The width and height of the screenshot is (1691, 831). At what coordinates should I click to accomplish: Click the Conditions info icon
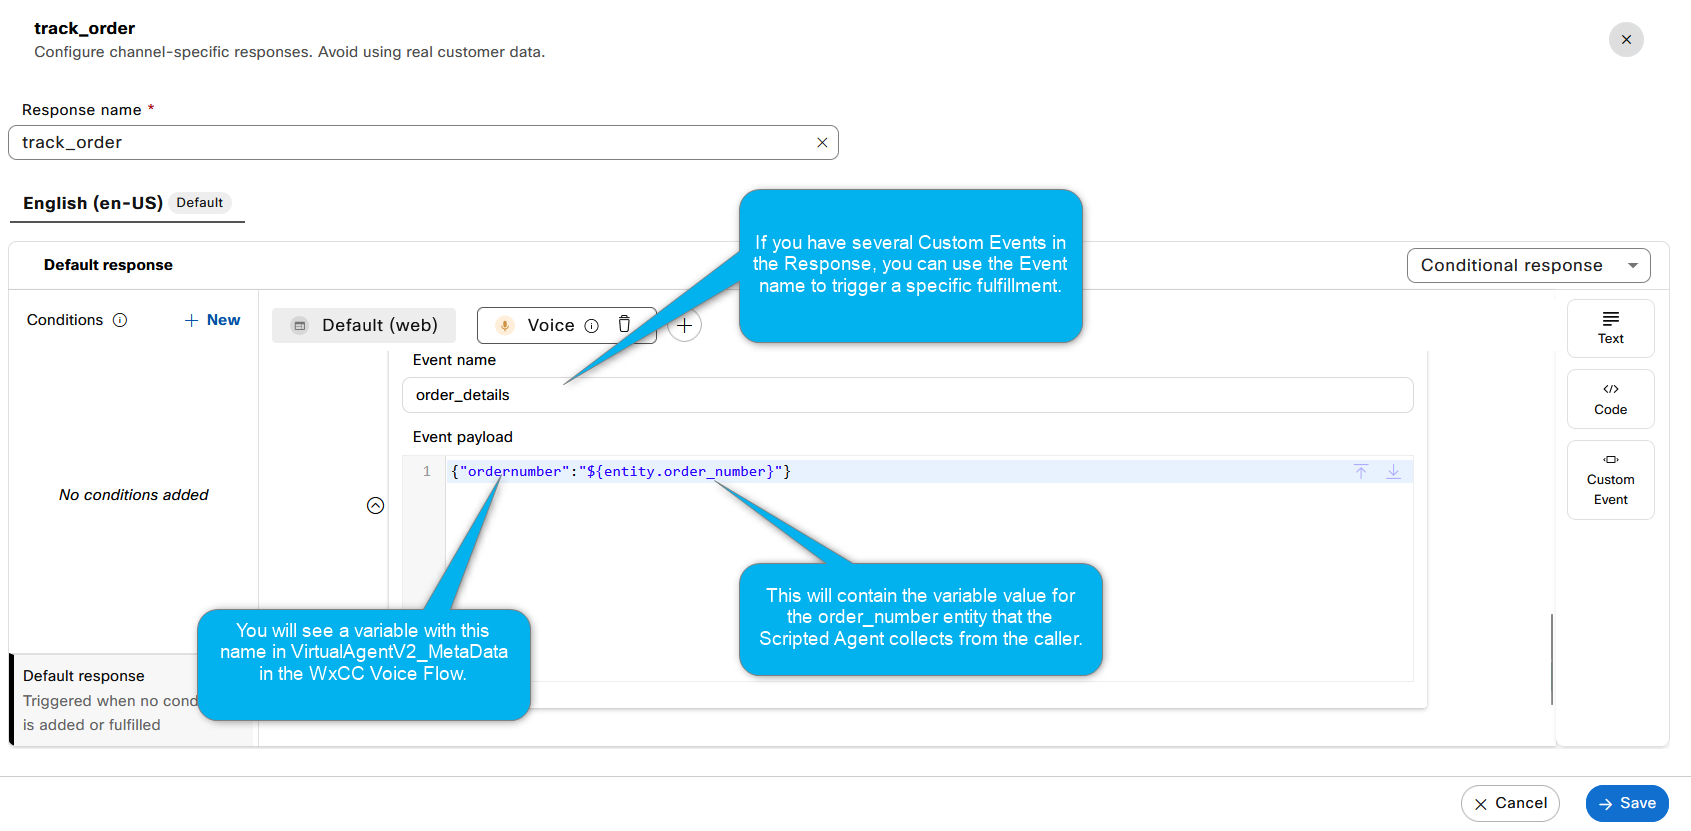[x=120, y=320]
